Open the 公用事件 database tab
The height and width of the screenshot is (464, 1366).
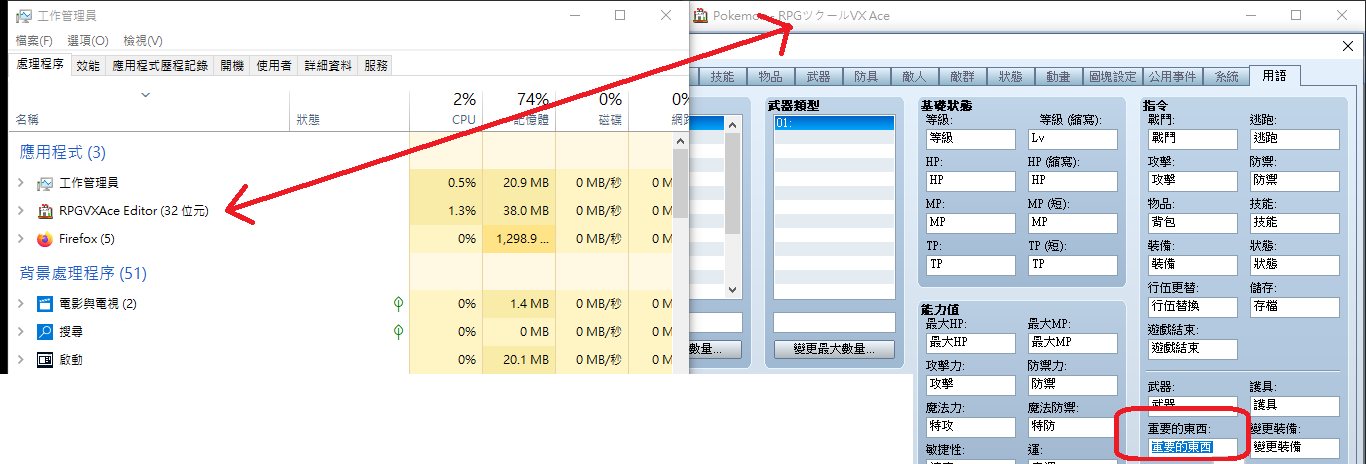click(x=1173, y=77)
